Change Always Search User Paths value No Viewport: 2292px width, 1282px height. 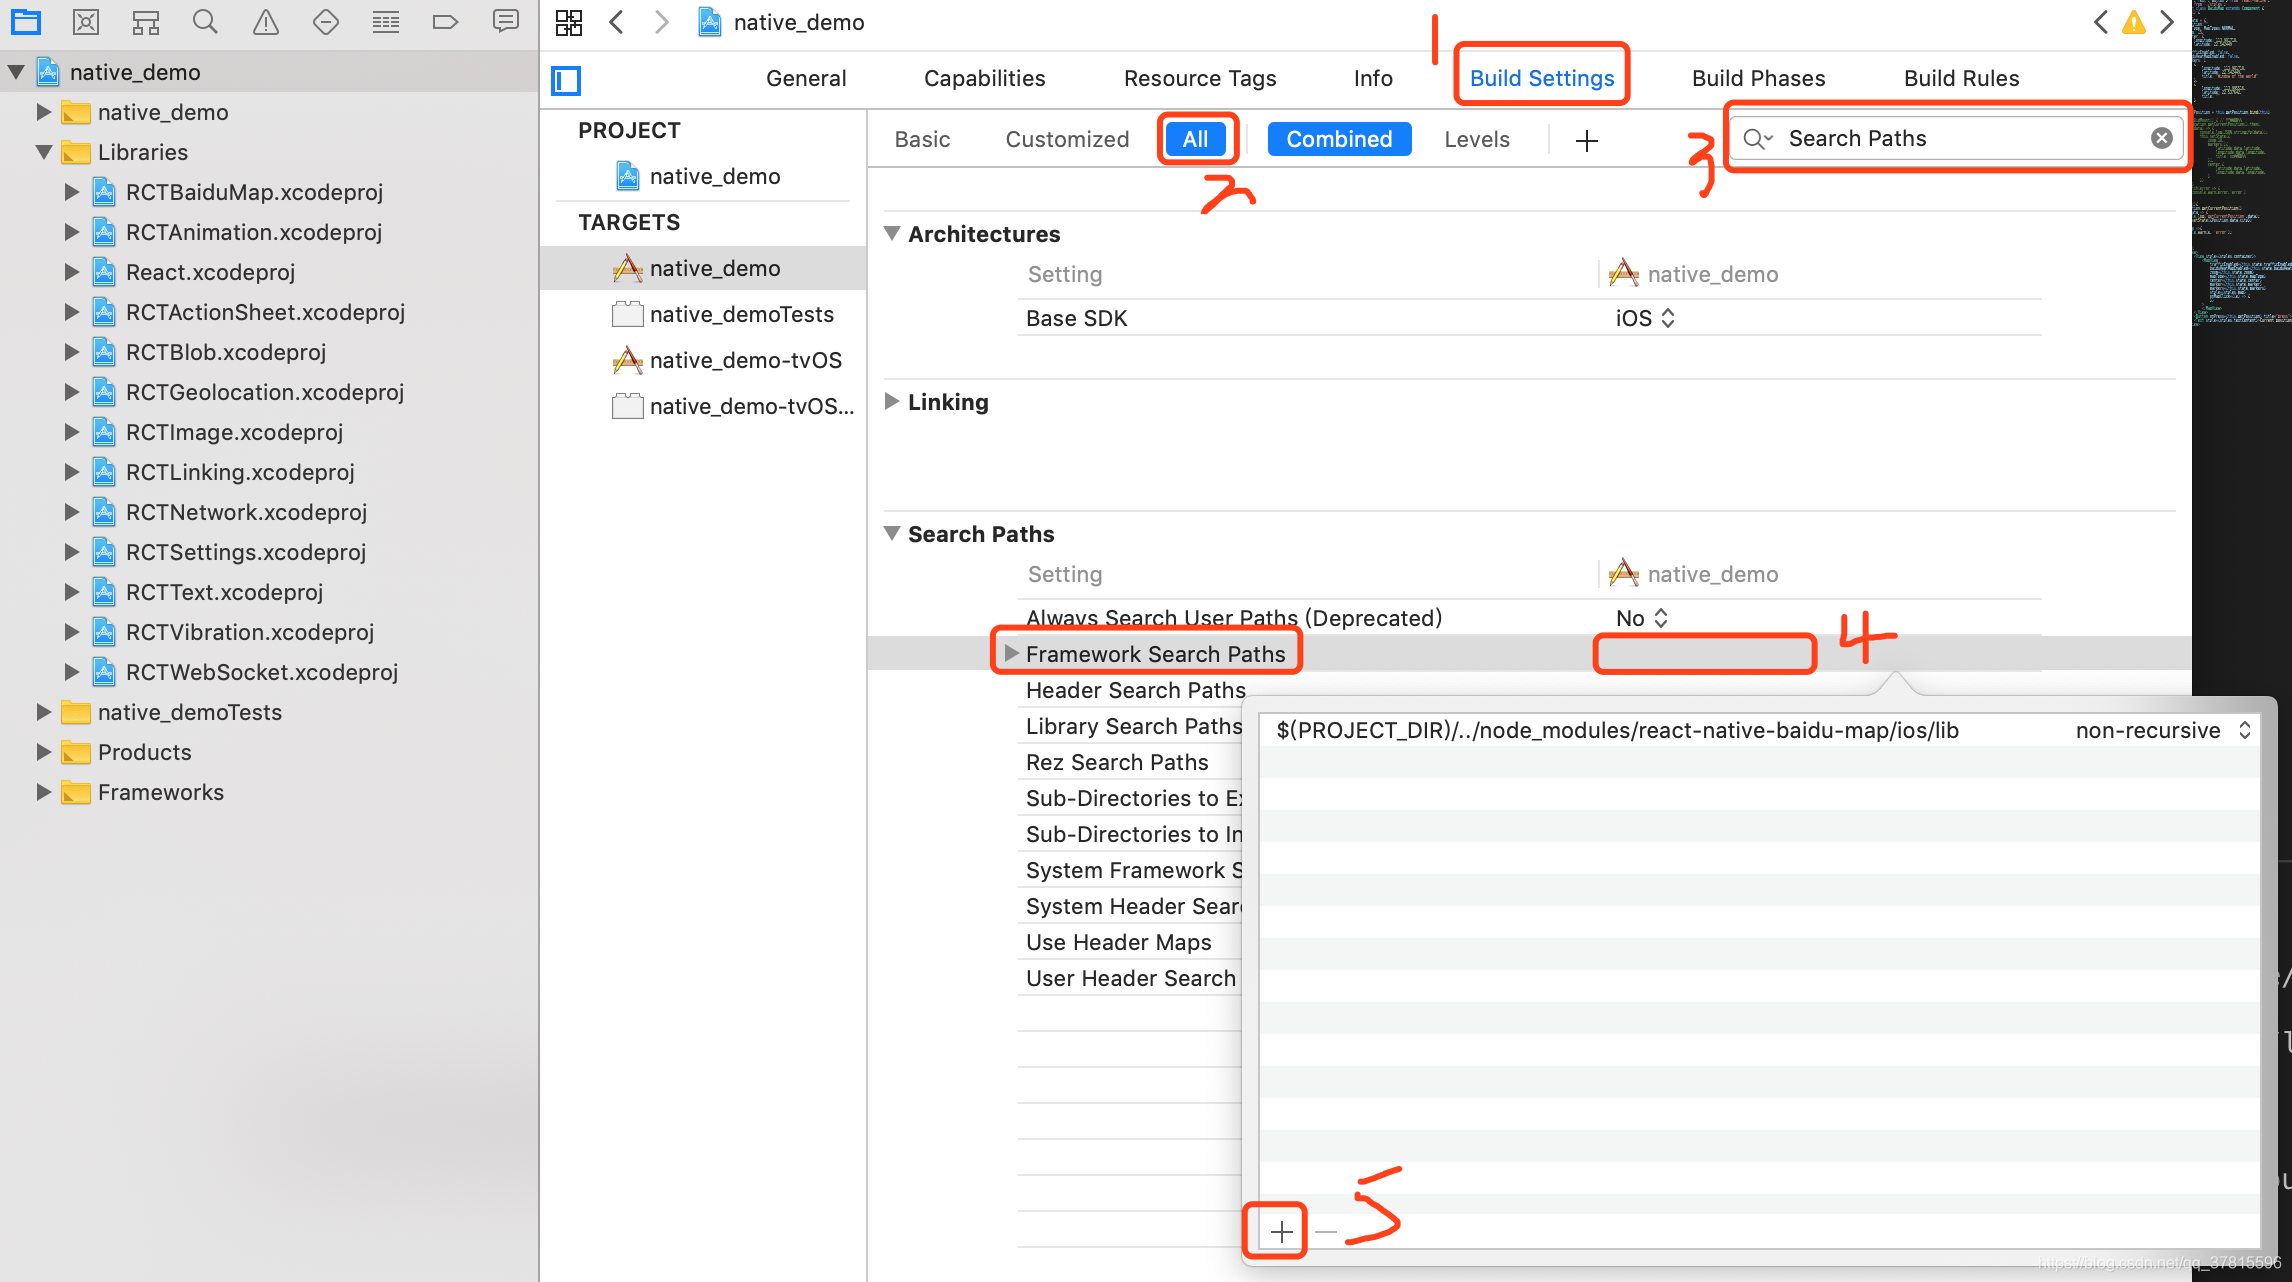point(1642,618)
